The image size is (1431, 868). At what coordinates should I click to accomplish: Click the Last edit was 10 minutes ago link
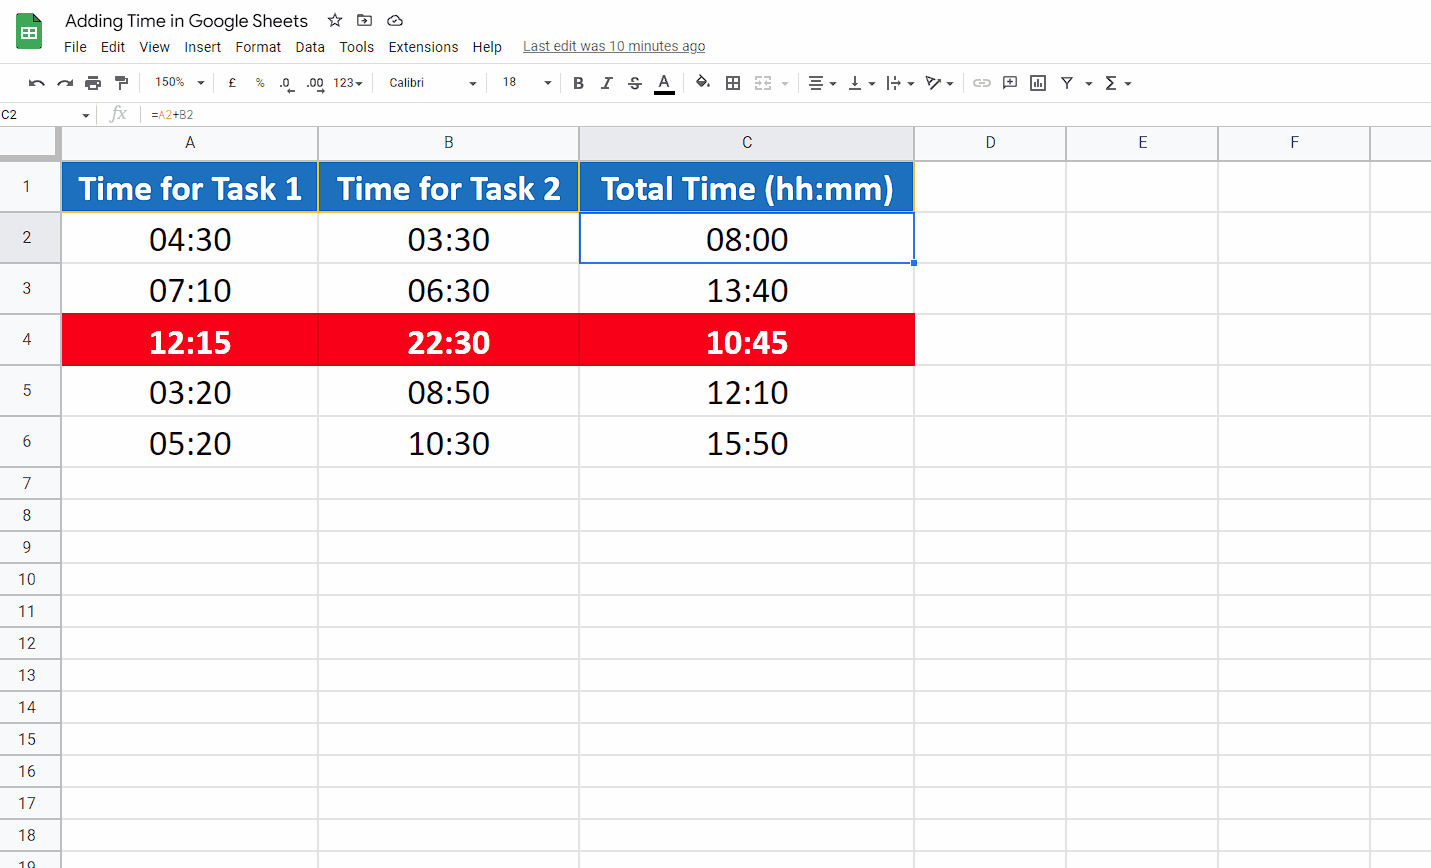(614, 46)
